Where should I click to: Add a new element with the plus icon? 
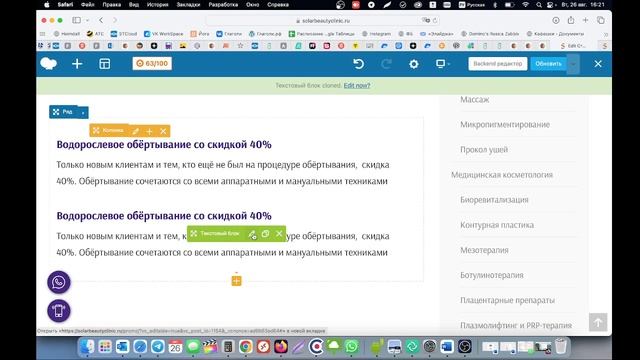click(x=77, y=64)
